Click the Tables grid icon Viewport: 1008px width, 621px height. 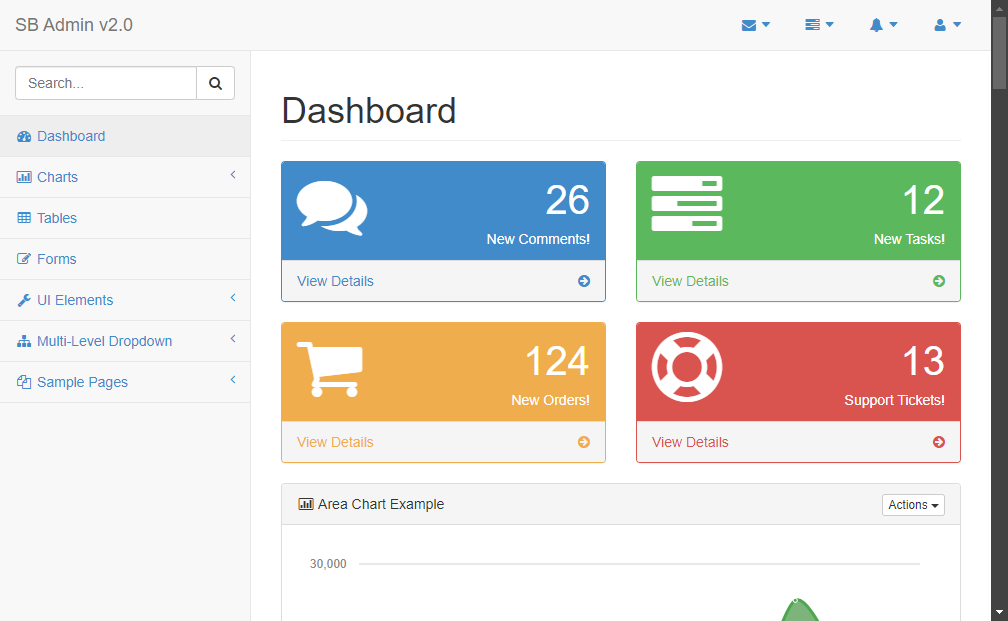click(x=24, y=218)
